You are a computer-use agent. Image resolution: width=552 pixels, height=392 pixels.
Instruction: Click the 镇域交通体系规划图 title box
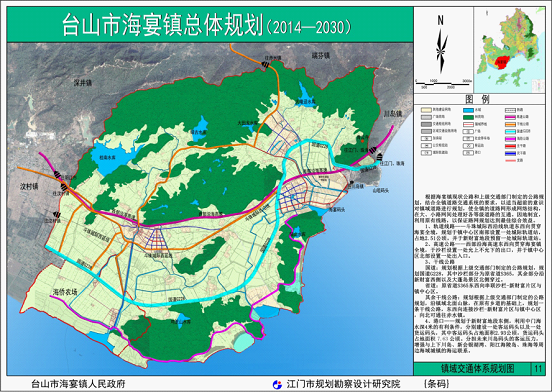(x=472, y=369)
